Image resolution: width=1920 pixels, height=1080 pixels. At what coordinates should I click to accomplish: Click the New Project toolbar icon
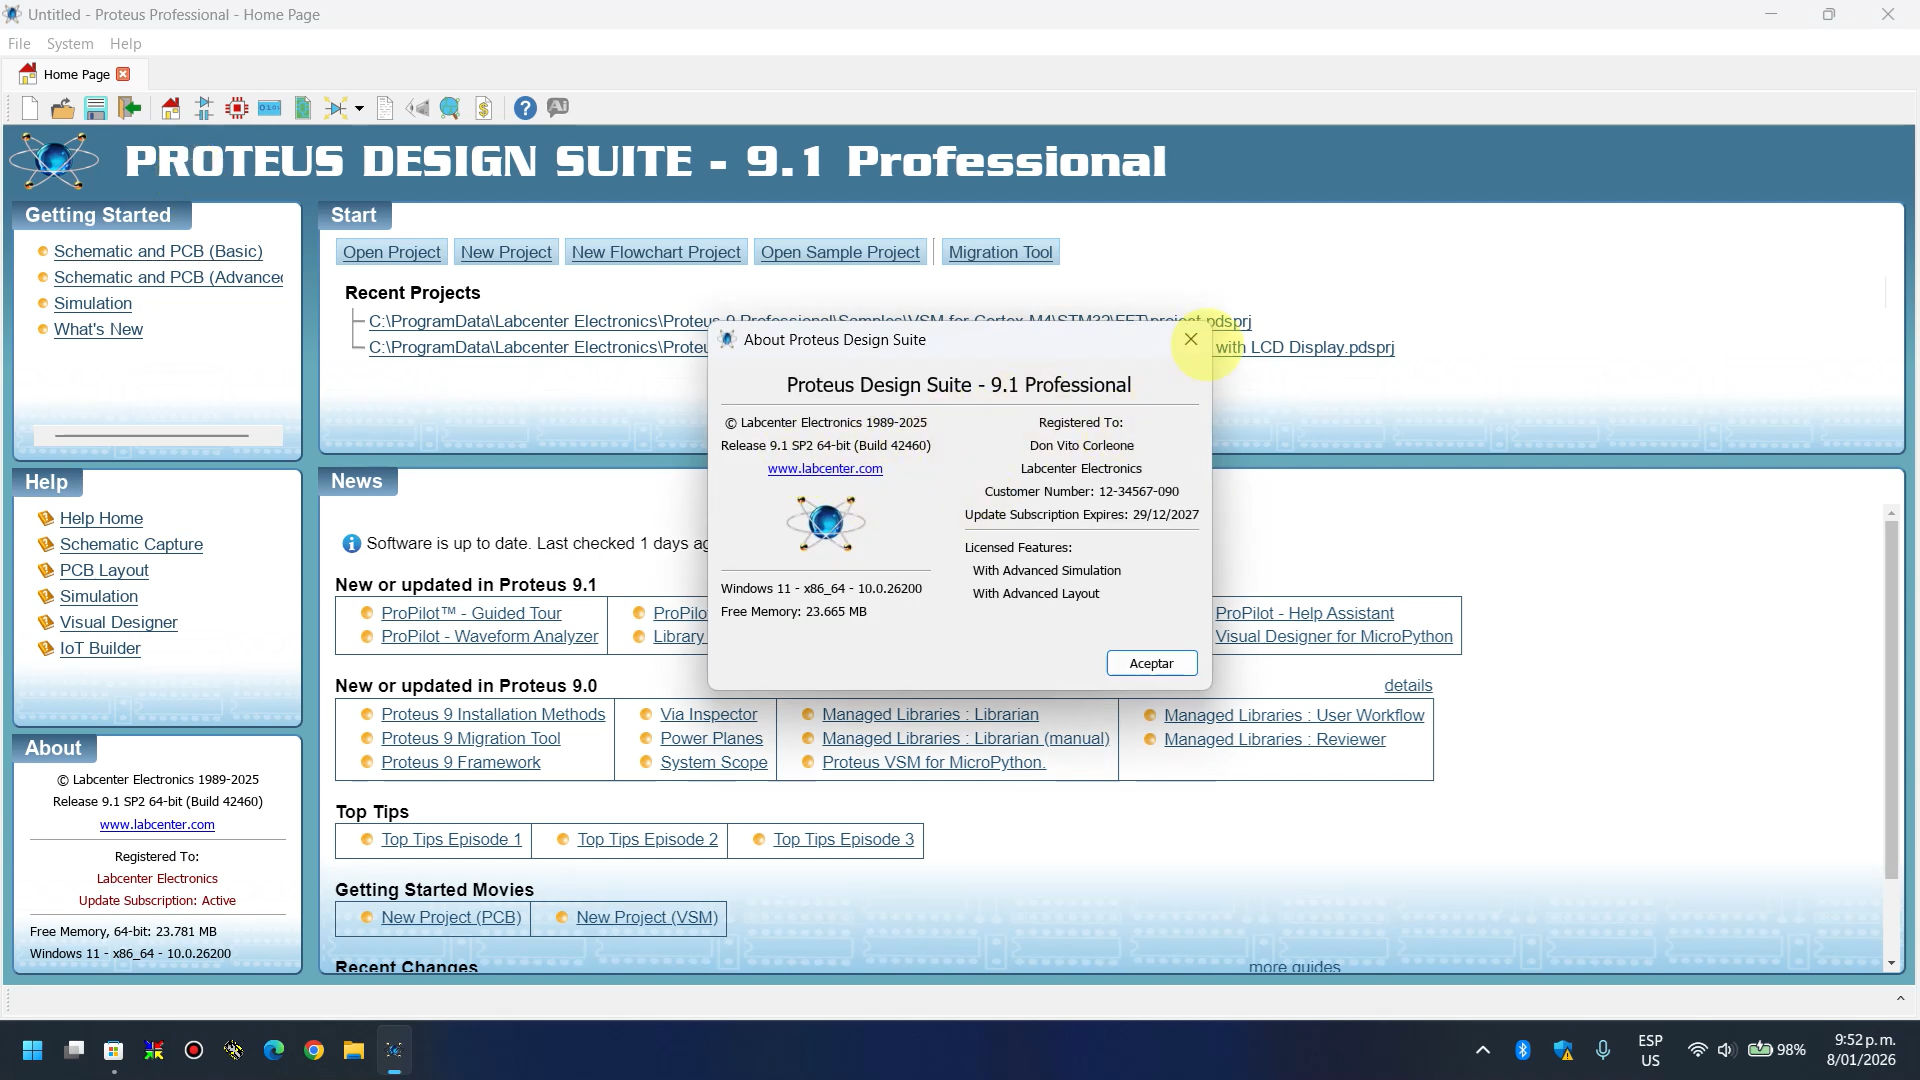30,108
